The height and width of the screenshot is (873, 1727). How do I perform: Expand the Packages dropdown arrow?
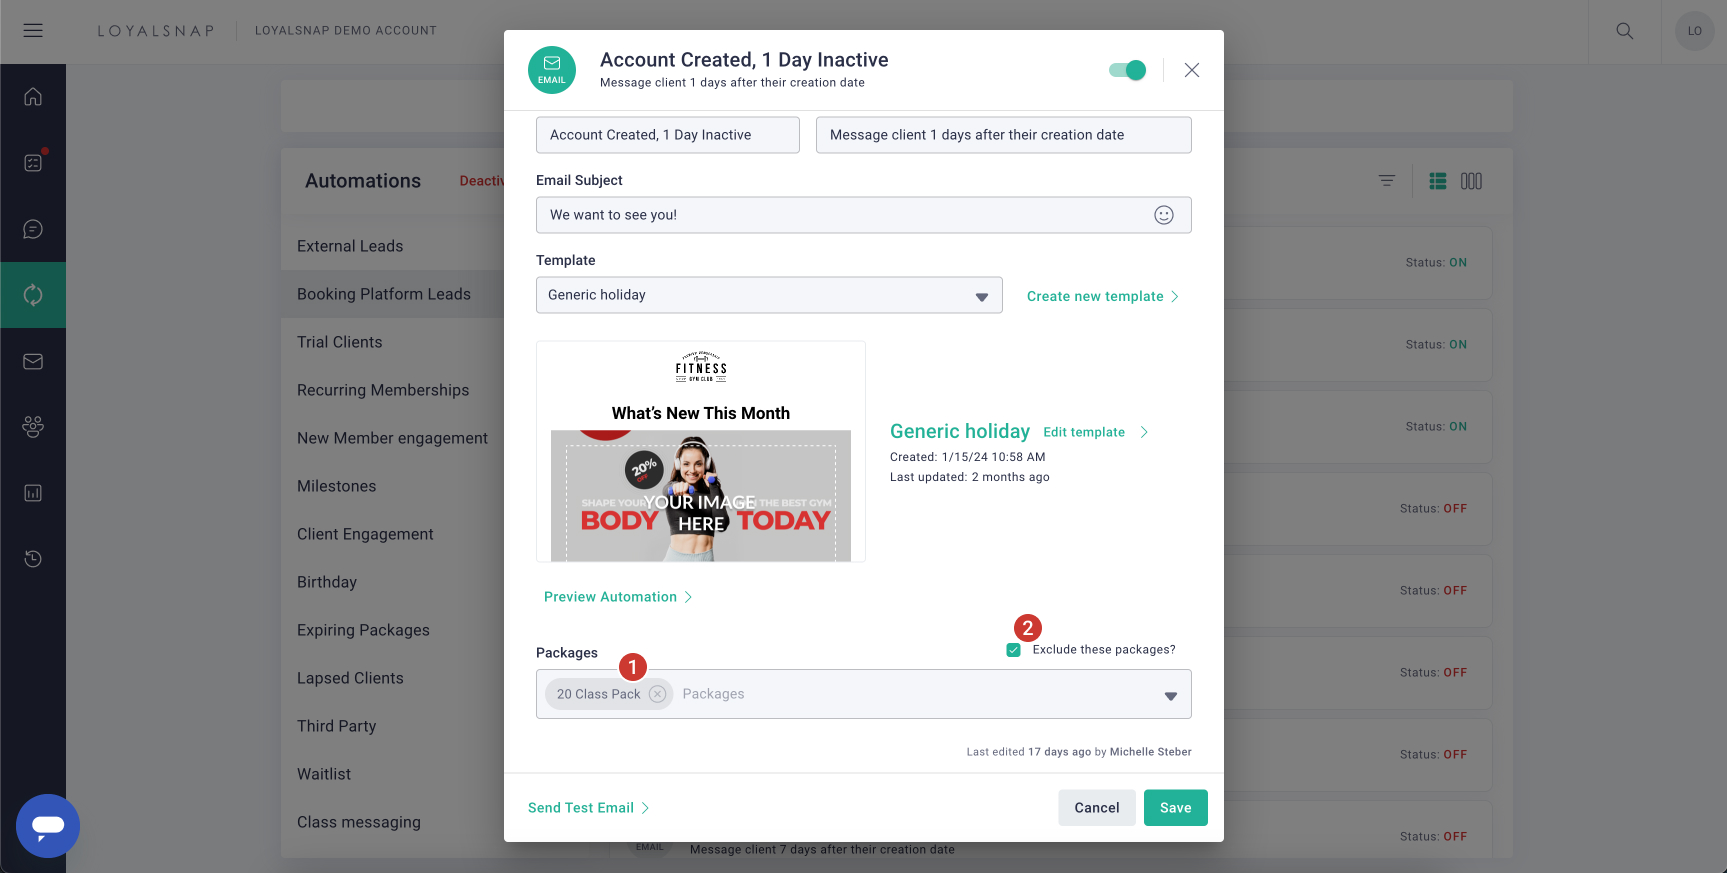(x=1170, y=696)
